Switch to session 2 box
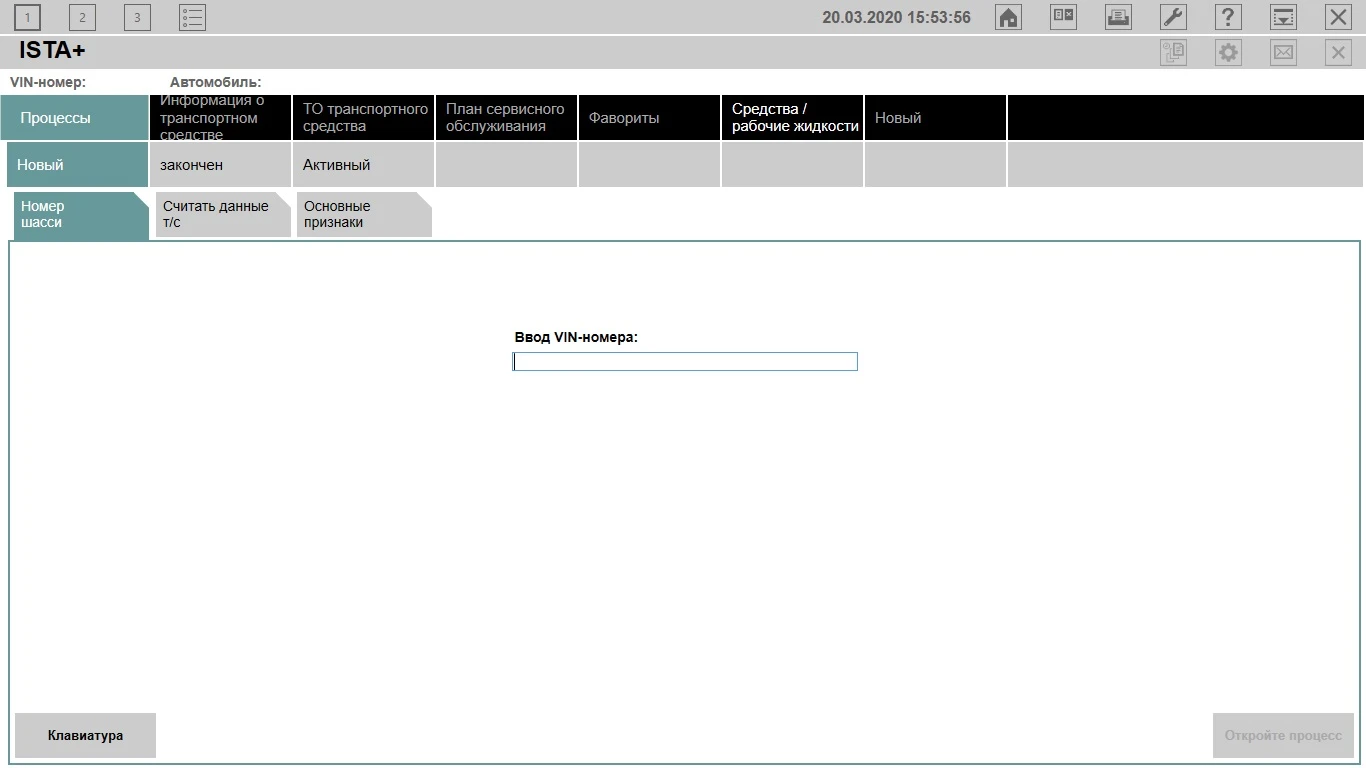The image size is (1366, 768). (83, 17)
